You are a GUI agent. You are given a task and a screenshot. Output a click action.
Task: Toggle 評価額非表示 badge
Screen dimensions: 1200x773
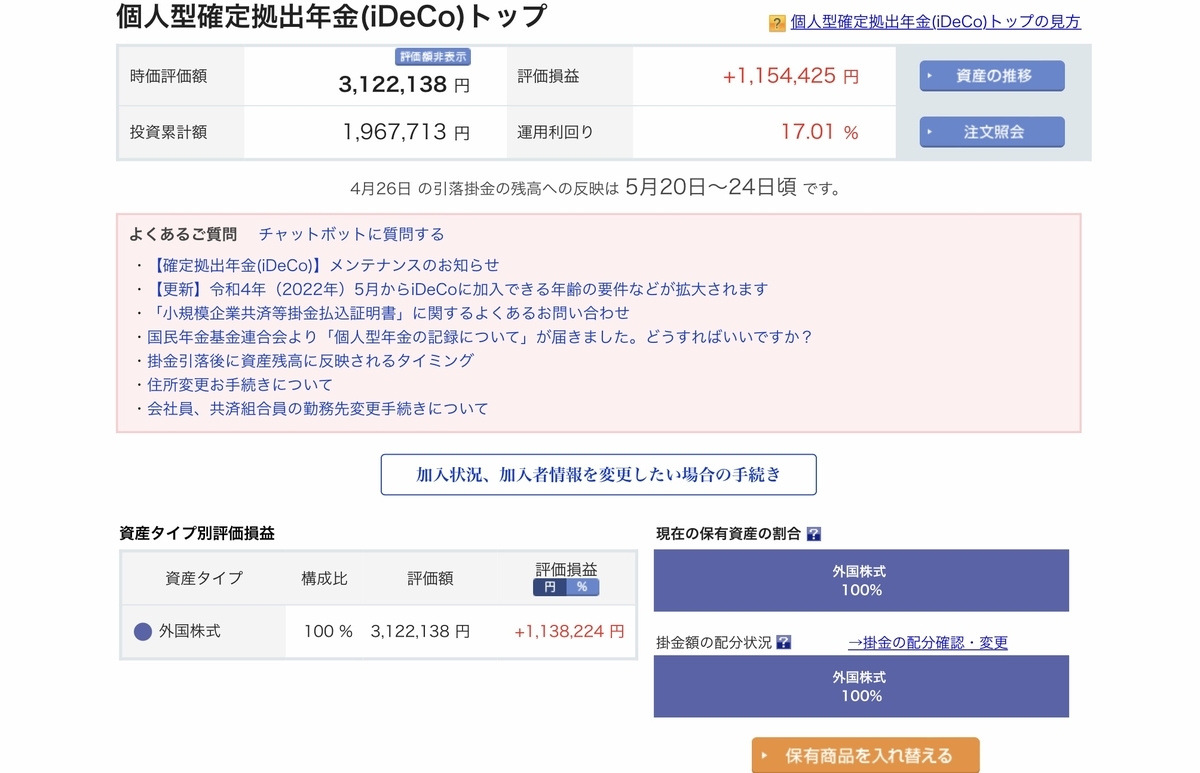pos(434,57)
